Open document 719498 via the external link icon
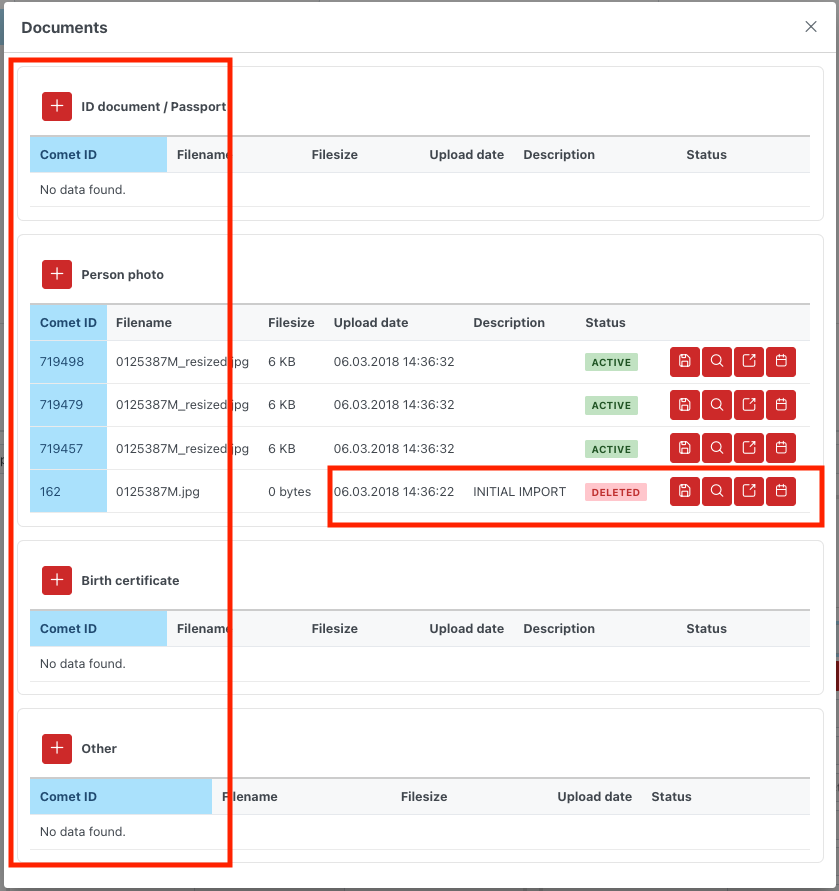Image resolution: width=839 pixels, height=891 pixels. (749, 362)
